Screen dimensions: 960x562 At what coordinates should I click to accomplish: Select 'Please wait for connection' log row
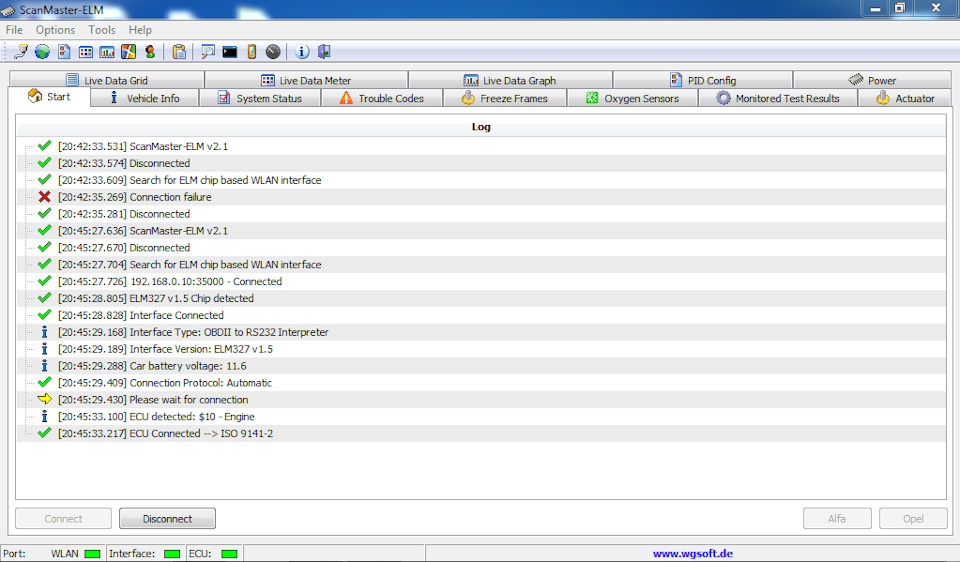point(481,400)
